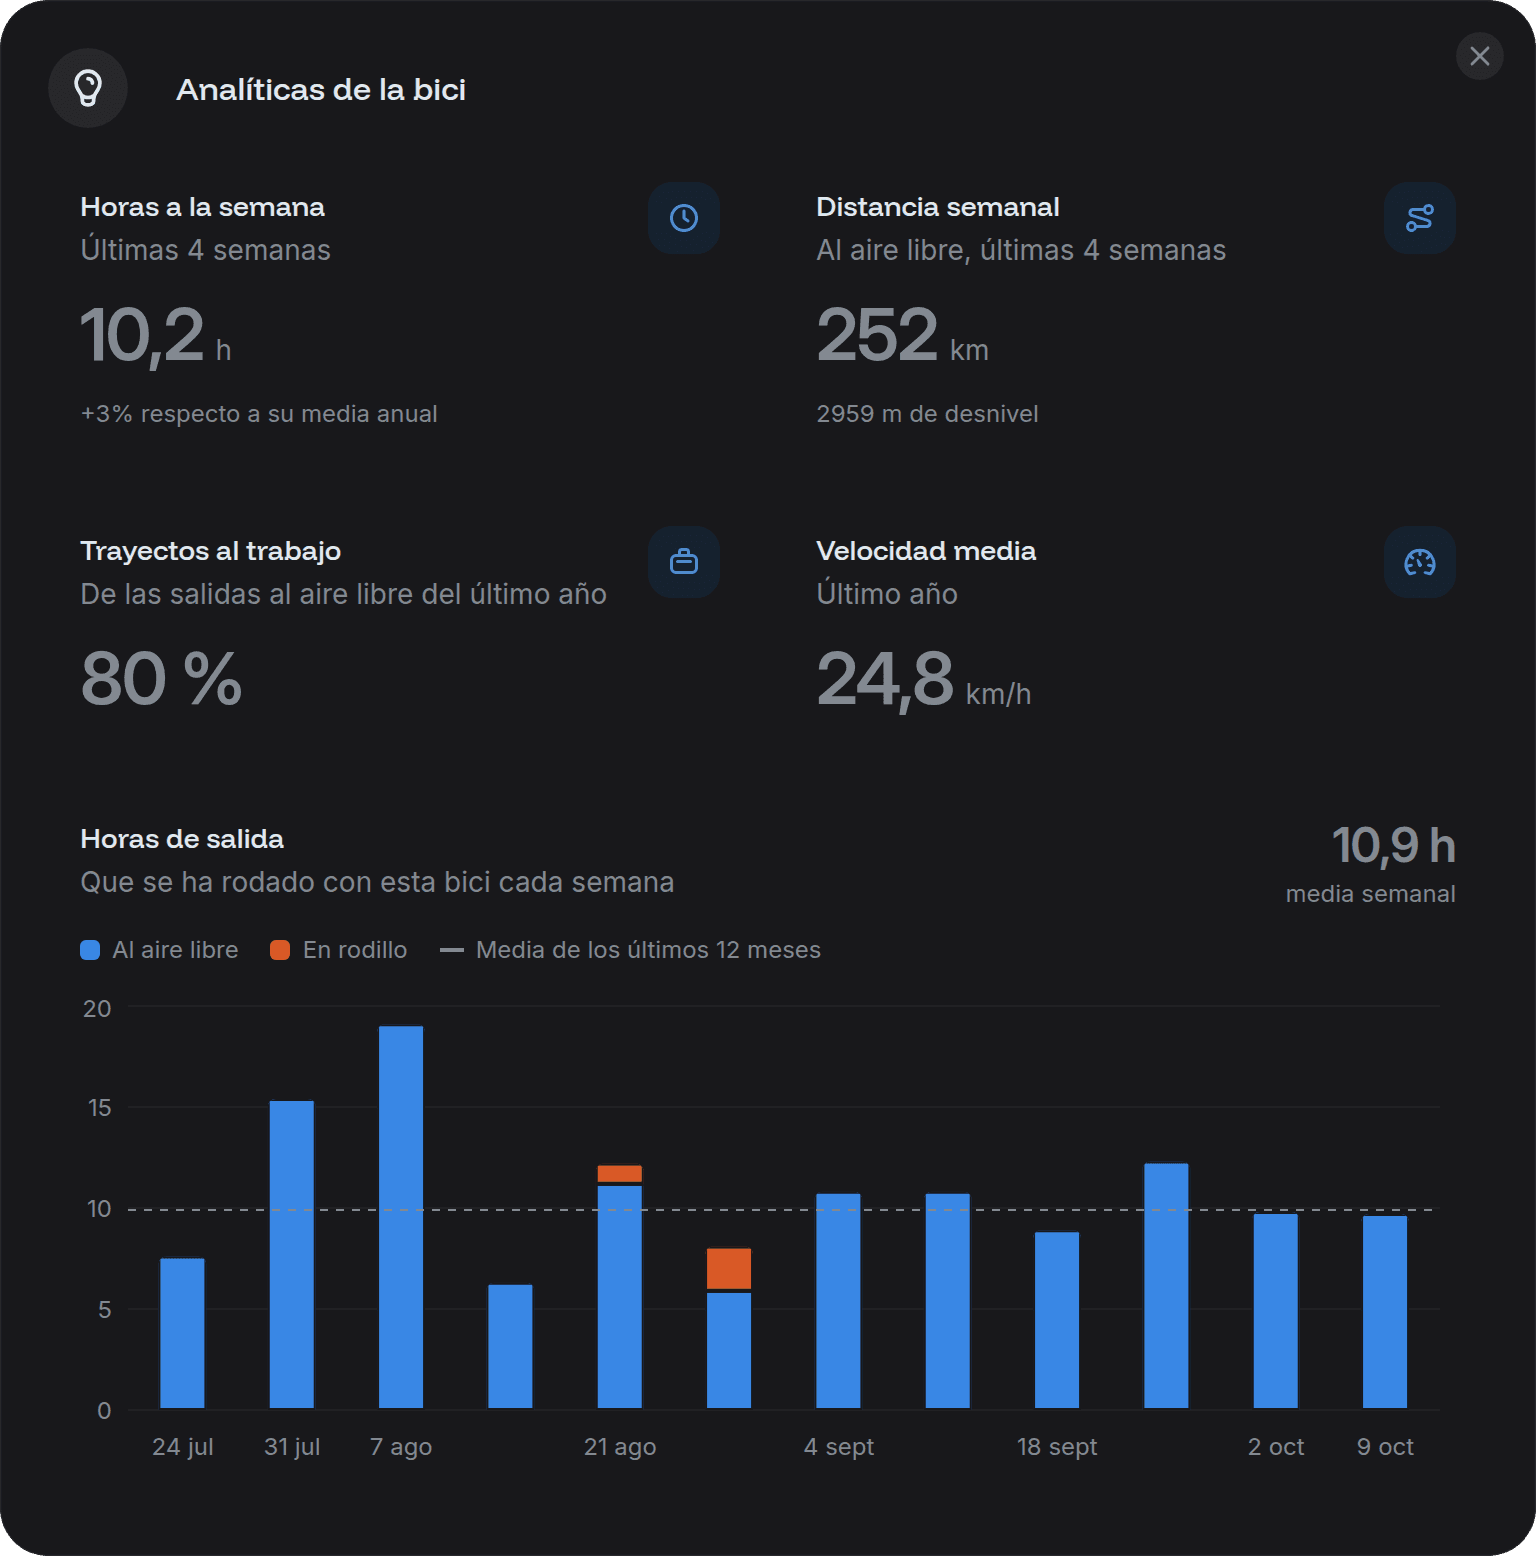Click the 10,9 h media semanal value
1536x1556 pixels.
click(1393, 846)
